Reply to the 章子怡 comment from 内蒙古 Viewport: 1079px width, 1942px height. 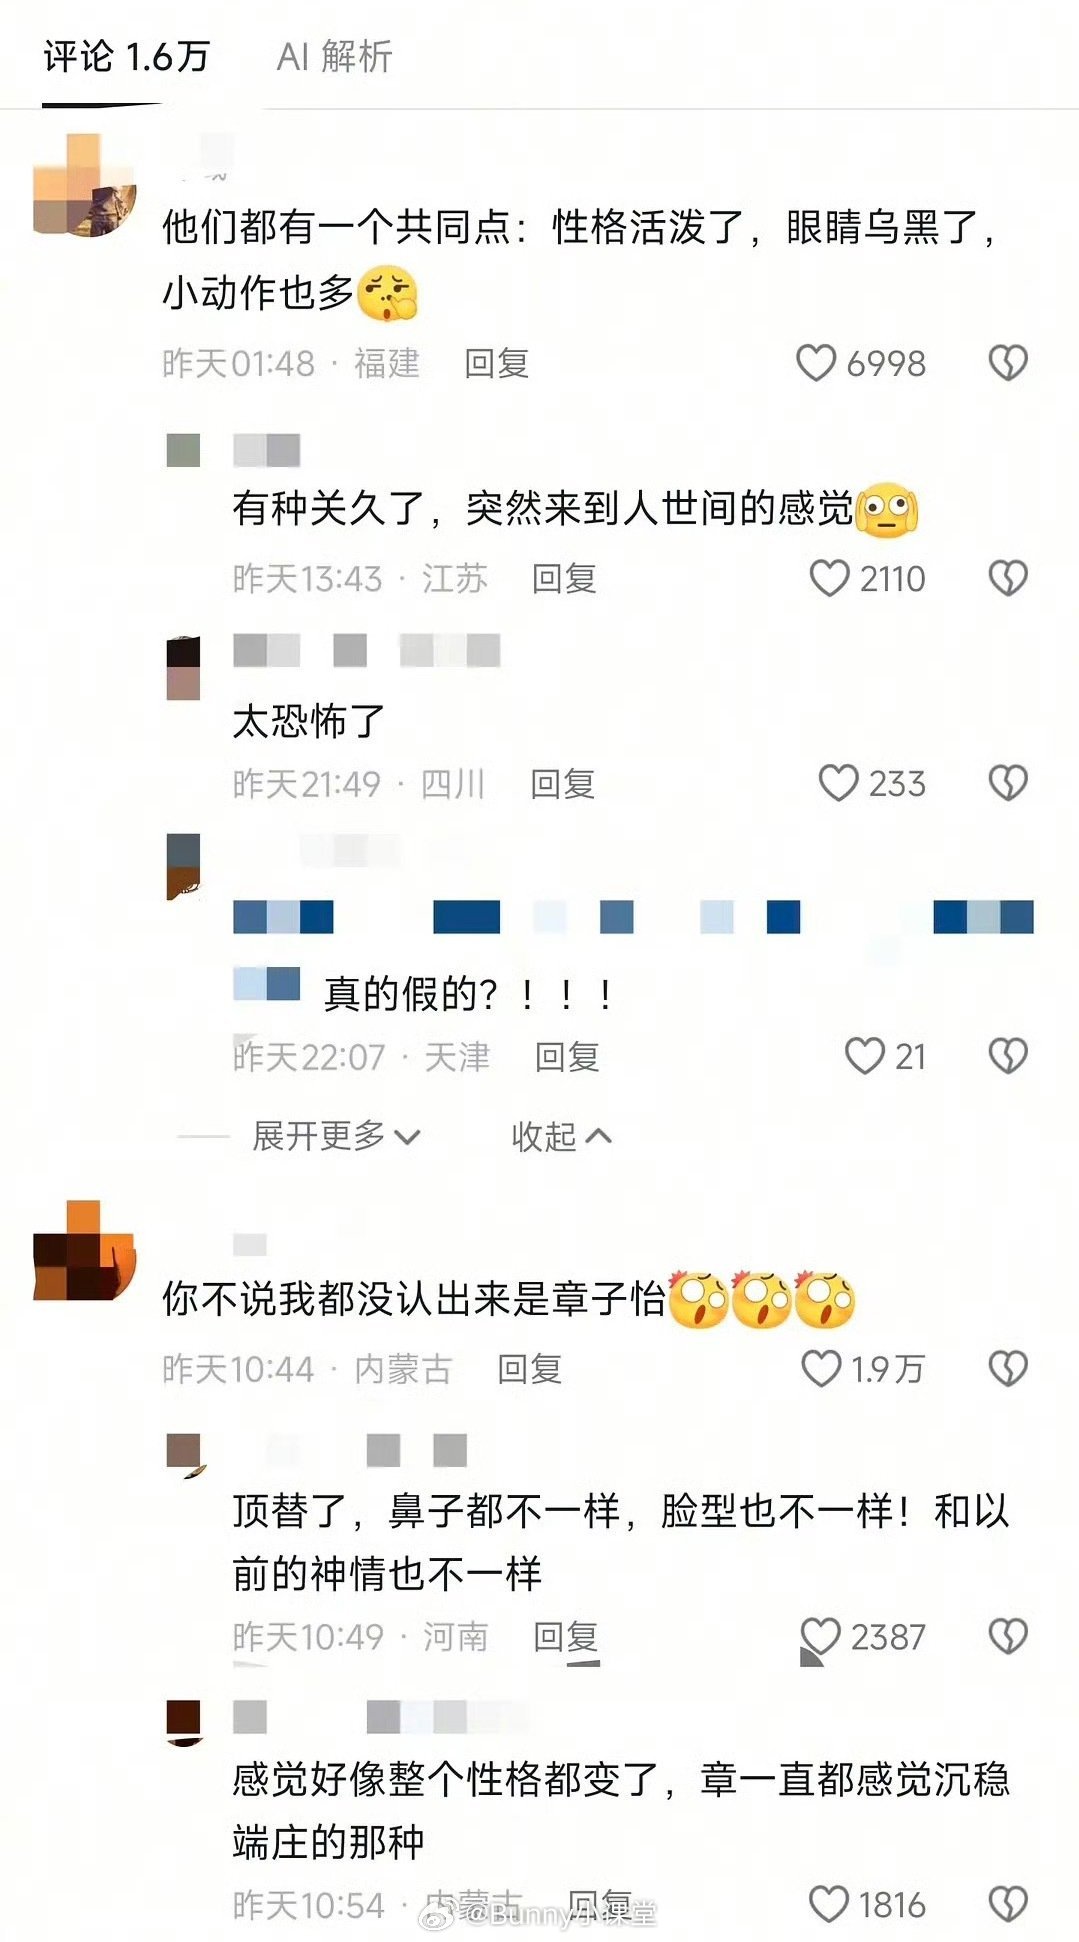[530, 1368]
